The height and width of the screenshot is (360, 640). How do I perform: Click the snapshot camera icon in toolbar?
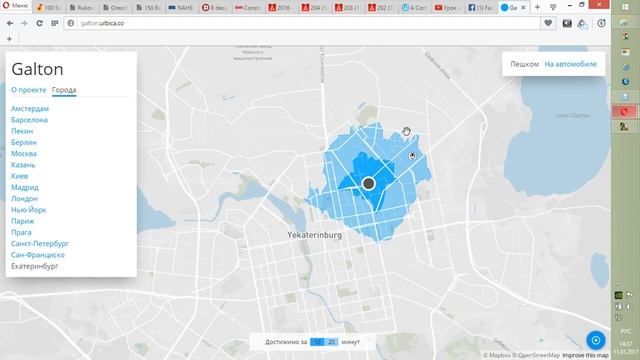[x=567, y=23]
